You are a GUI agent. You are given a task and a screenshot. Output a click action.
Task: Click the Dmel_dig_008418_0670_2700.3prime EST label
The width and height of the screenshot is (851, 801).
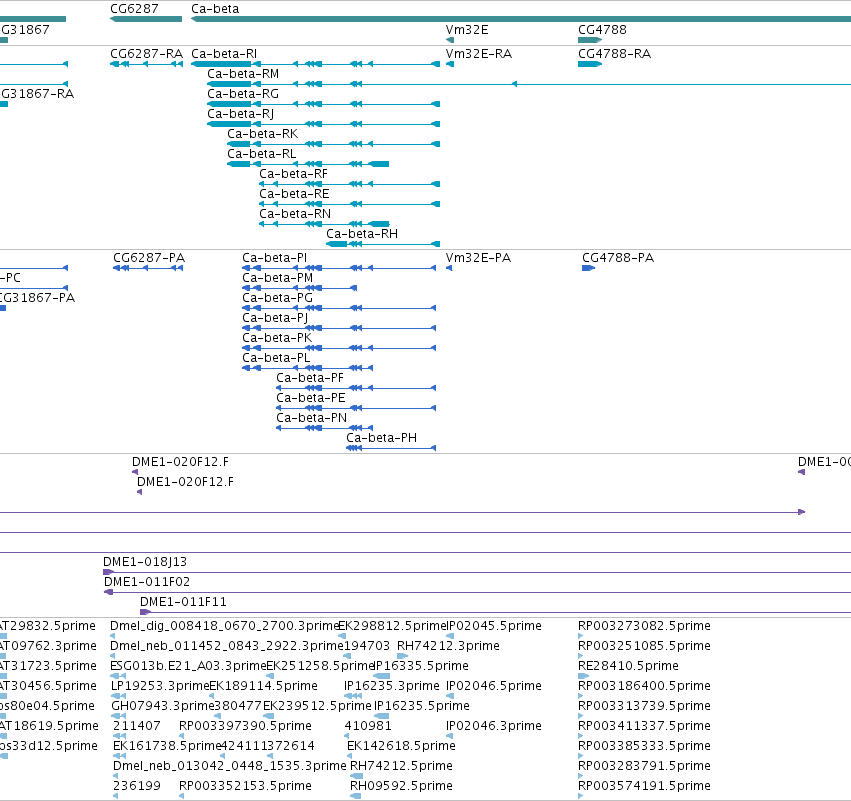point(225,626)
